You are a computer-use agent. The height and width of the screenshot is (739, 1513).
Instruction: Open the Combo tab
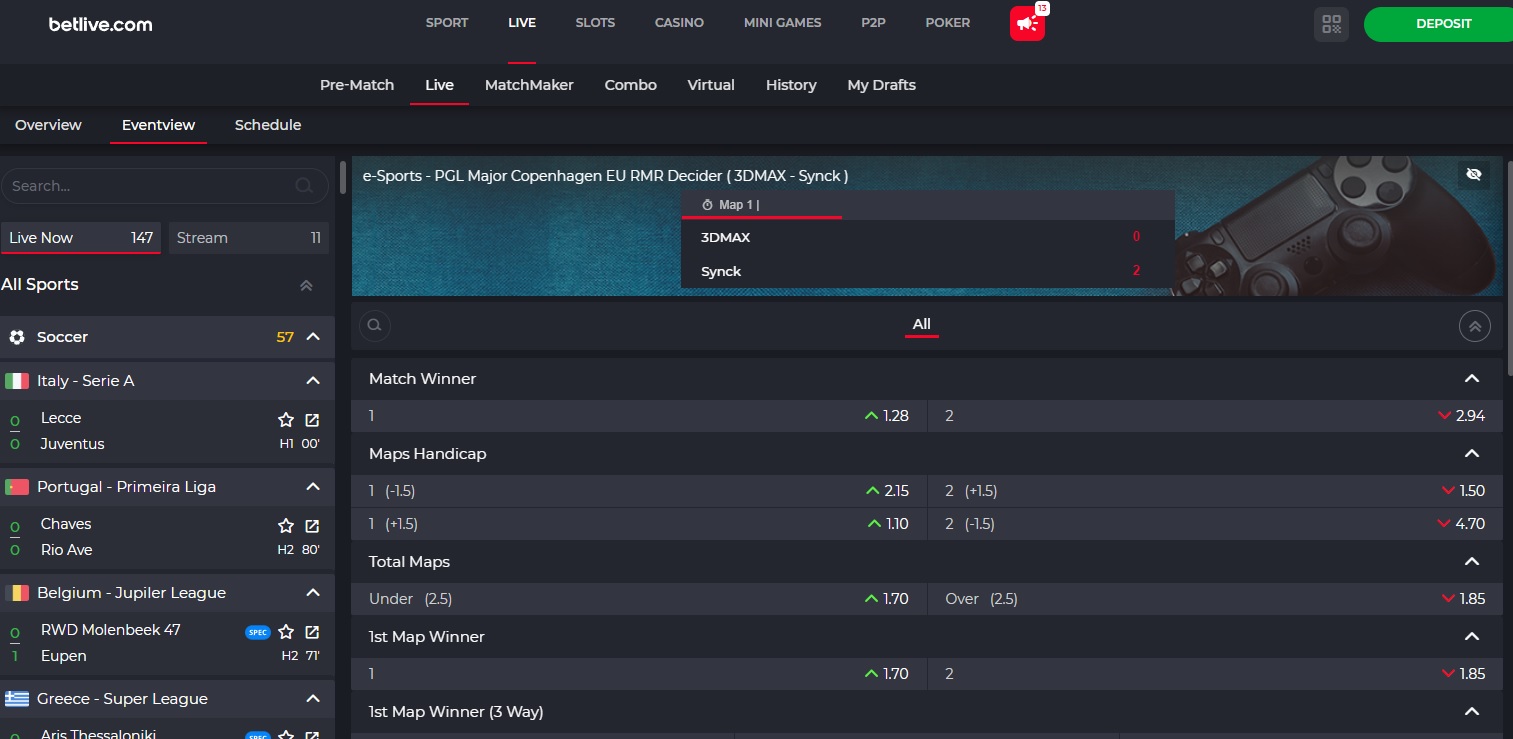[631, 85]
